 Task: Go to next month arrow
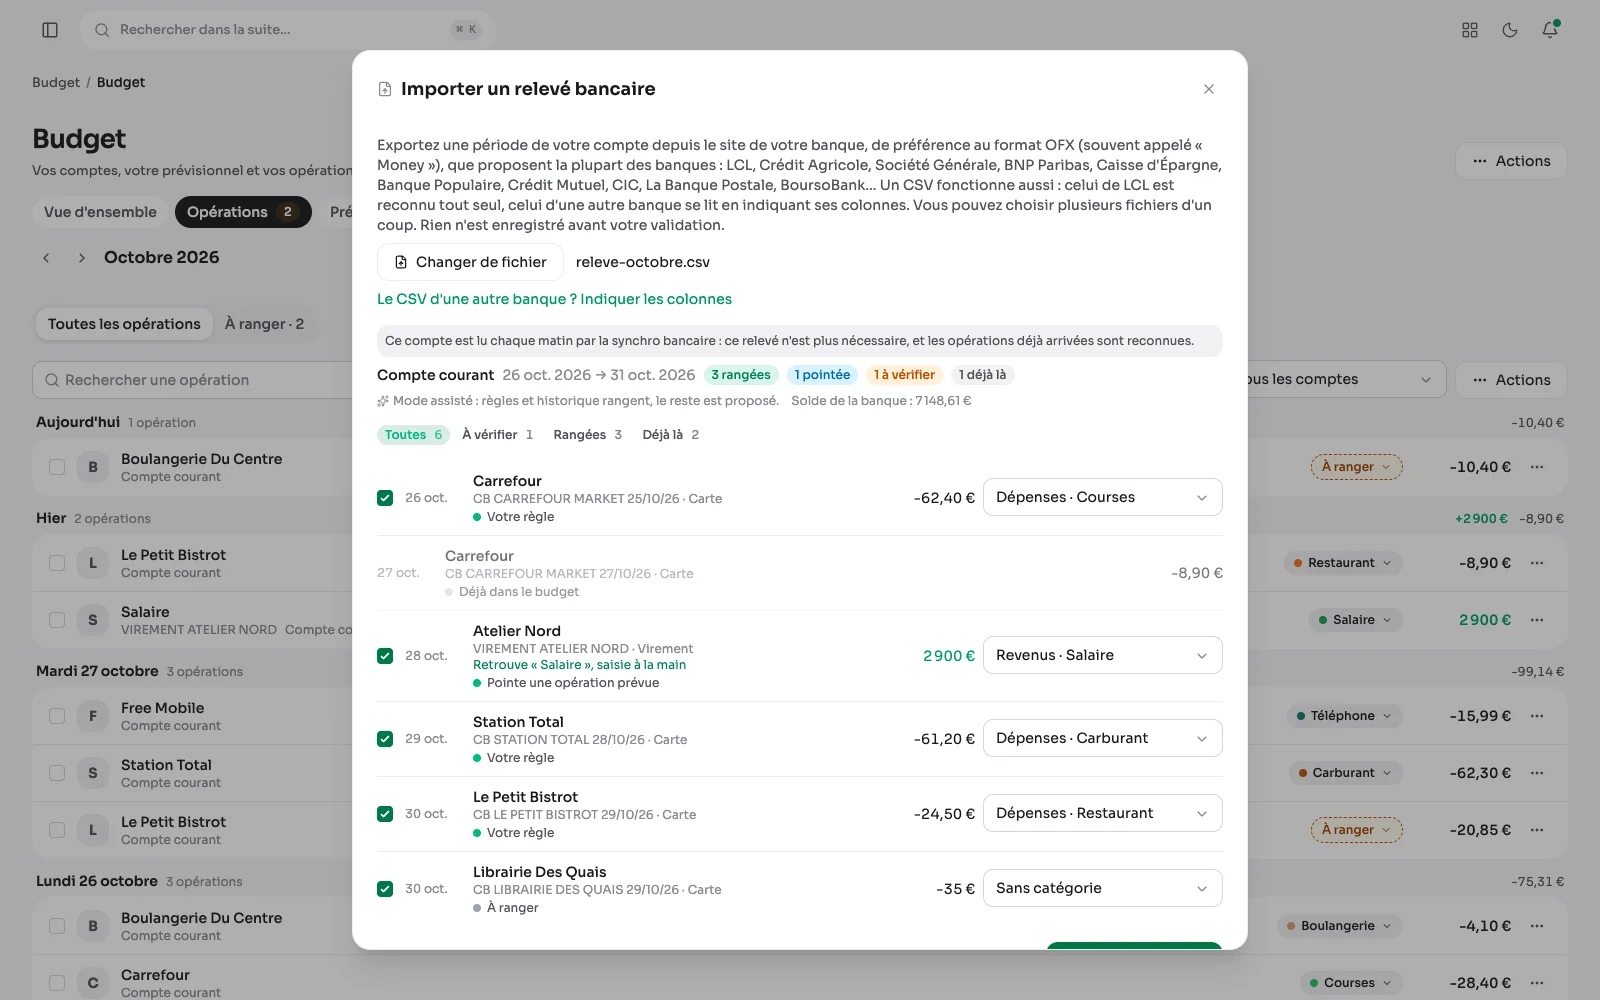82,258
